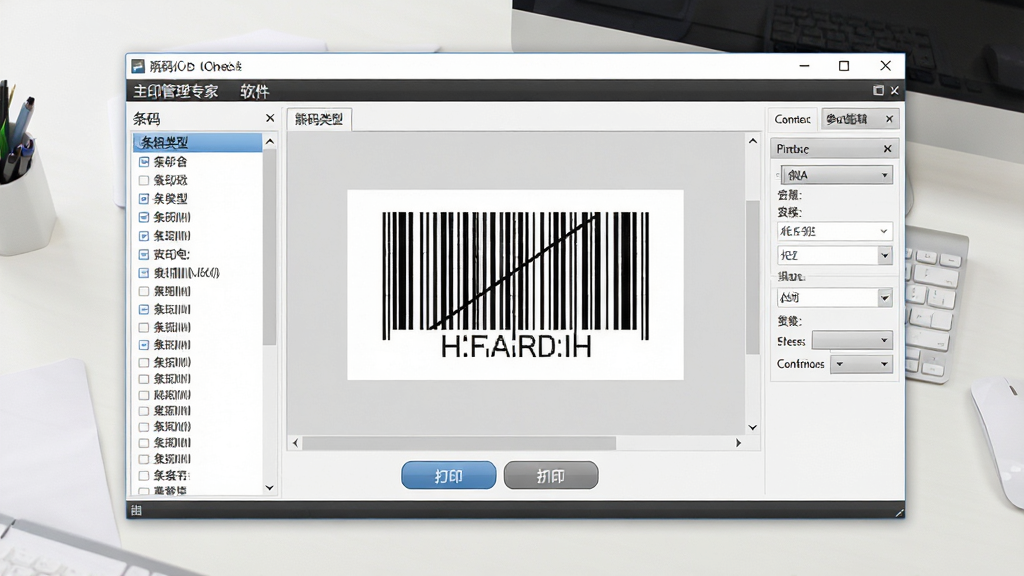1024x576 pixels.
Task: Open the white dropdown with the thin chevron
Action: click(x=835, y=231)
